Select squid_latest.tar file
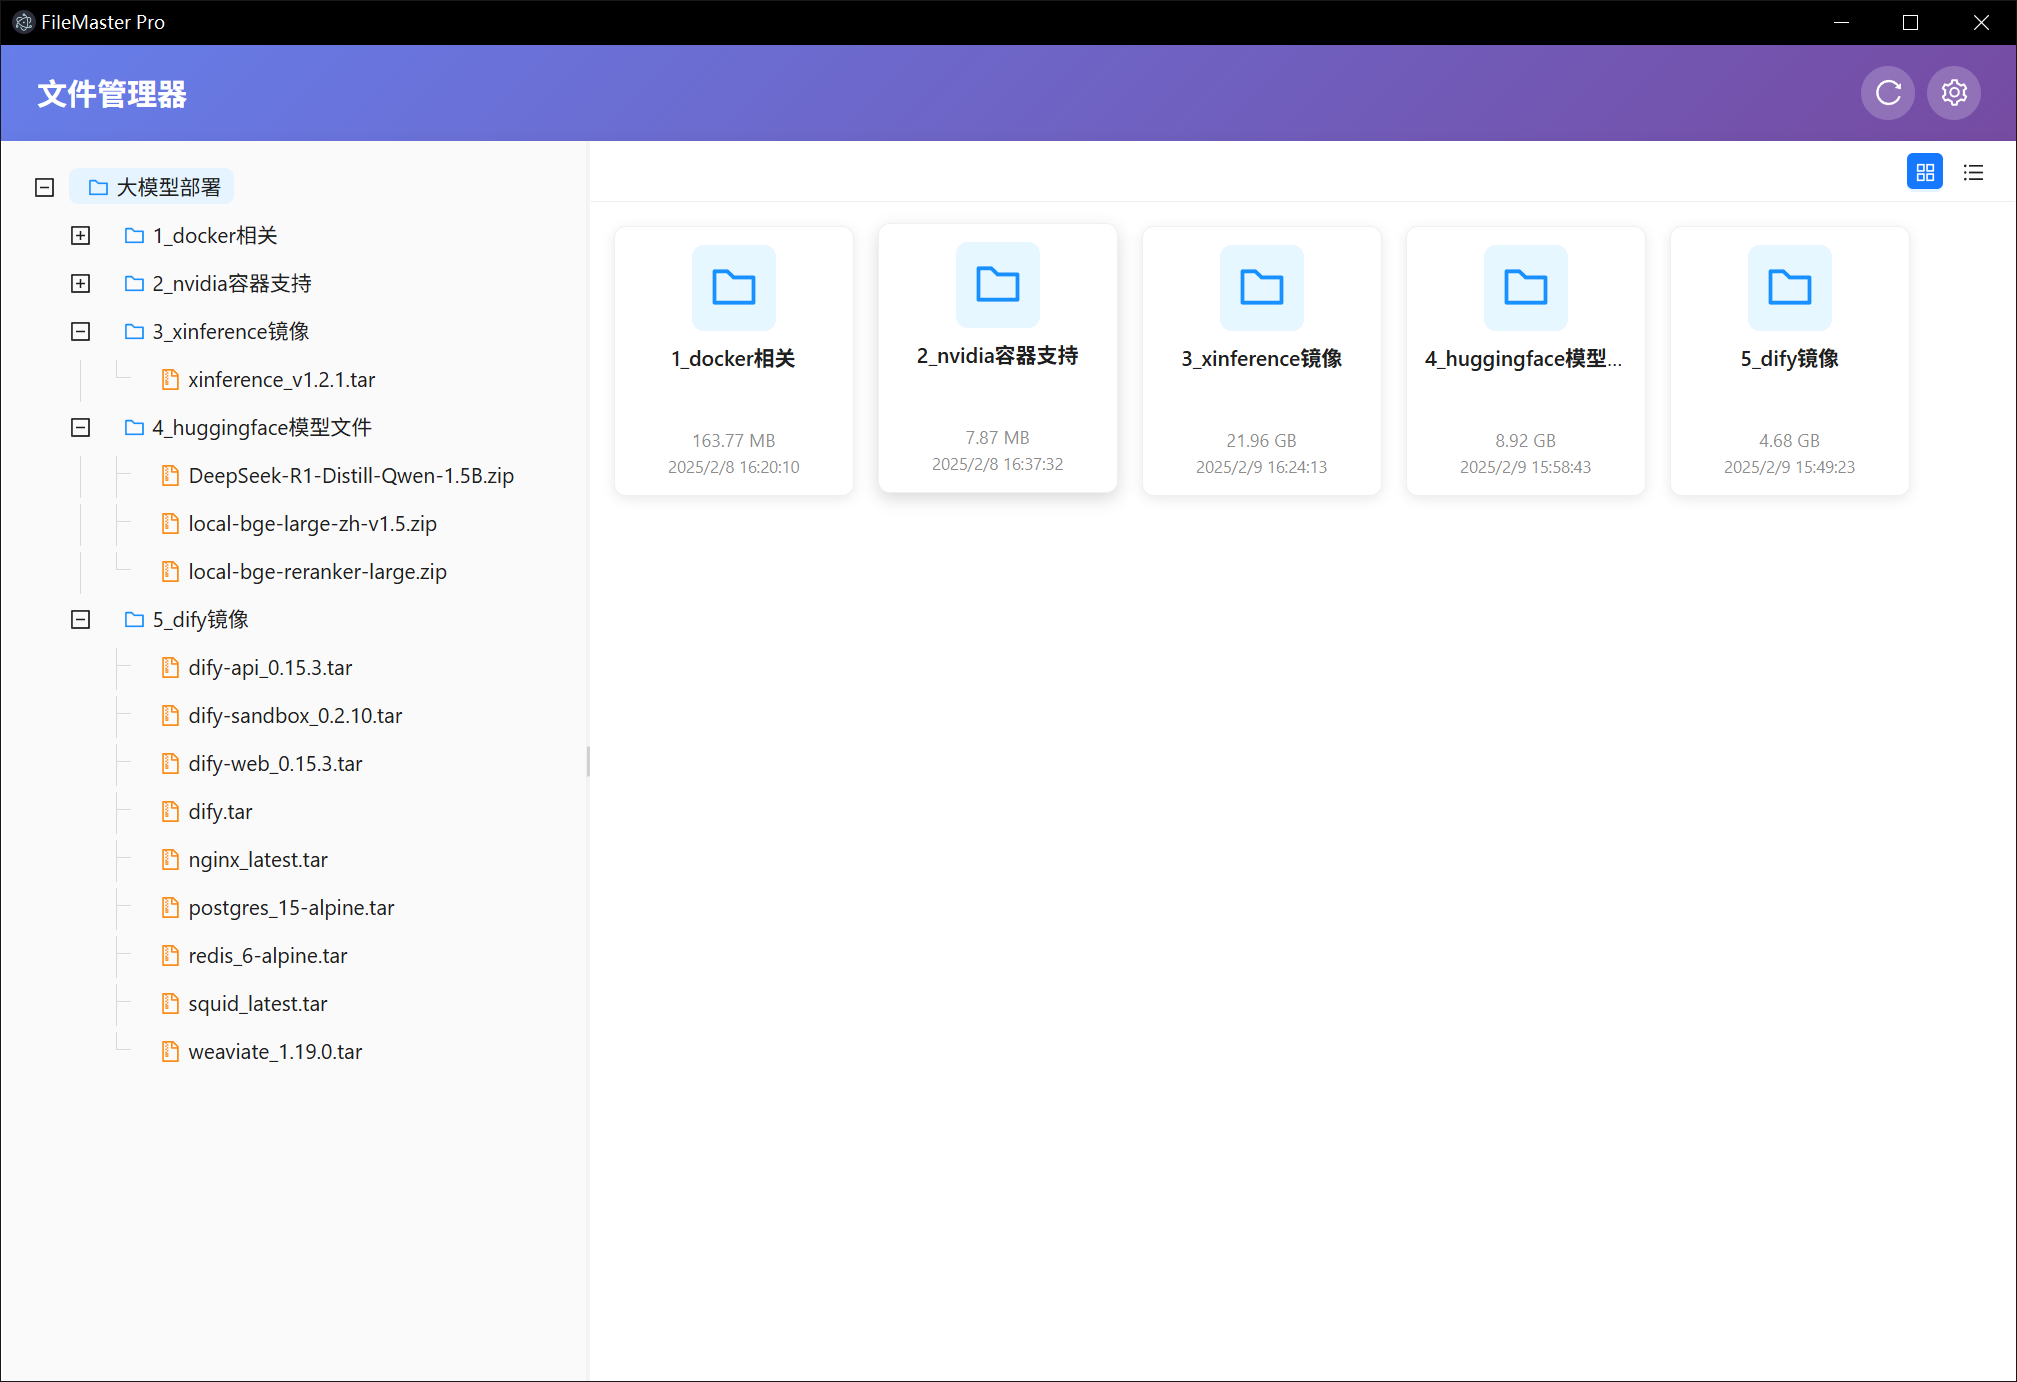Viewport: 2017px width, 1382px height. click(x=245, y=1003)
